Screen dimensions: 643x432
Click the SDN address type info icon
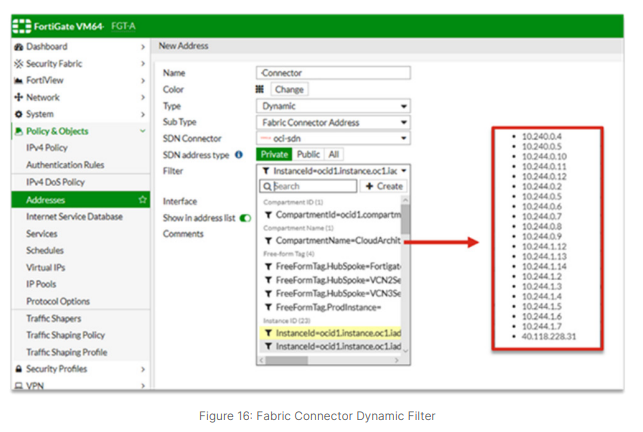(239, 155)
